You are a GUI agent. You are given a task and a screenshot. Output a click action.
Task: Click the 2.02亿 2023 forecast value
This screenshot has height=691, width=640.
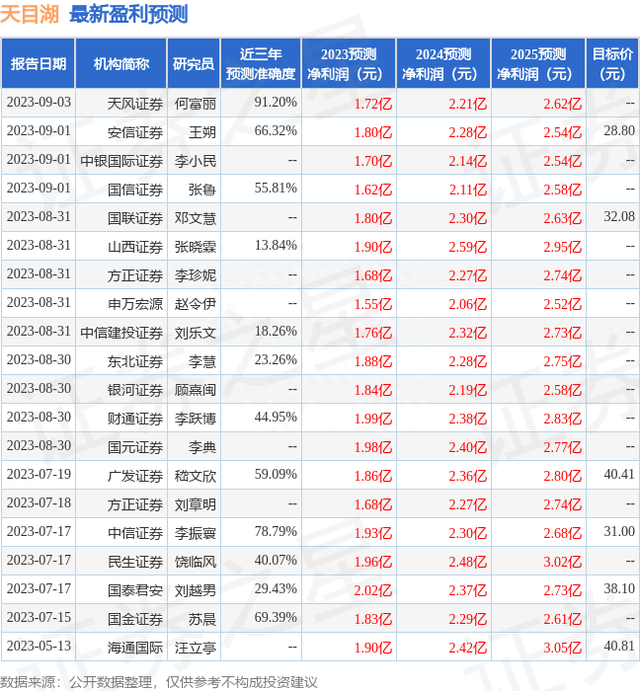pyautogui.click(x=373, y=591)
